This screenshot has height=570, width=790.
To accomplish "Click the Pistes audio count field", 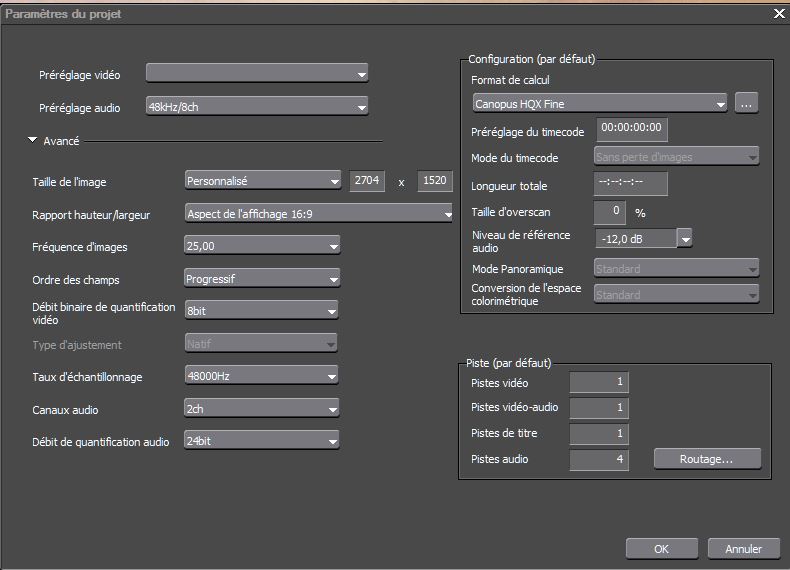I will (599, 459).
